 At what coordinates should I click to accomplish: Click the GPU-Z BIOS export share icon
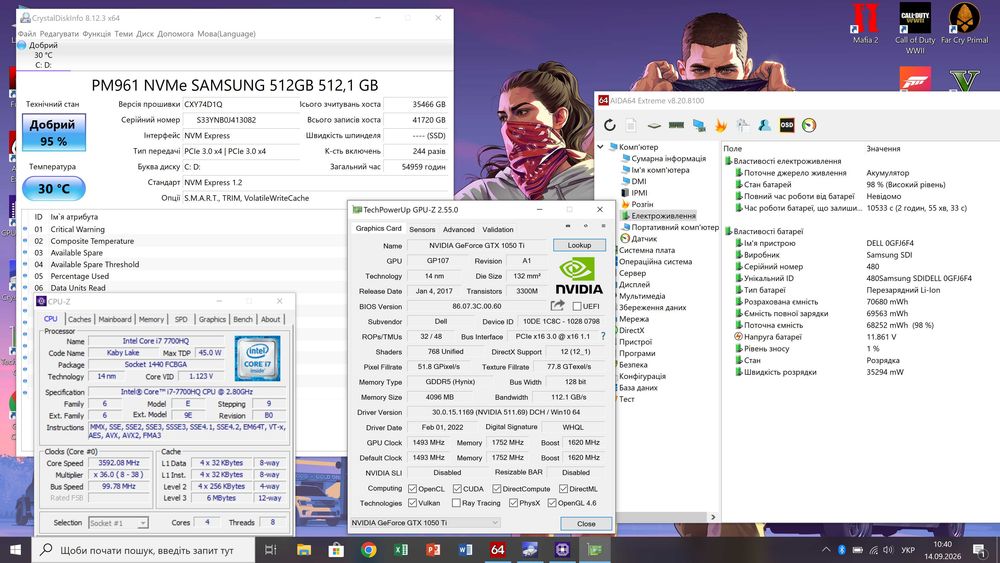[x=557, y=305]
